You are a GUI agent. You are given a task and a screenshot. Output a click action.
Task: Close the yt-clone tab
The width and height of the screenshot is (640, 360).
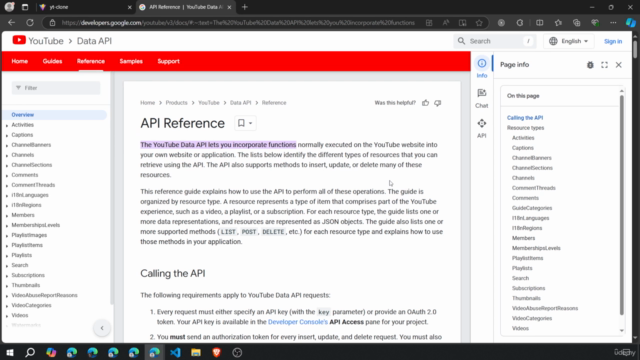129,7
